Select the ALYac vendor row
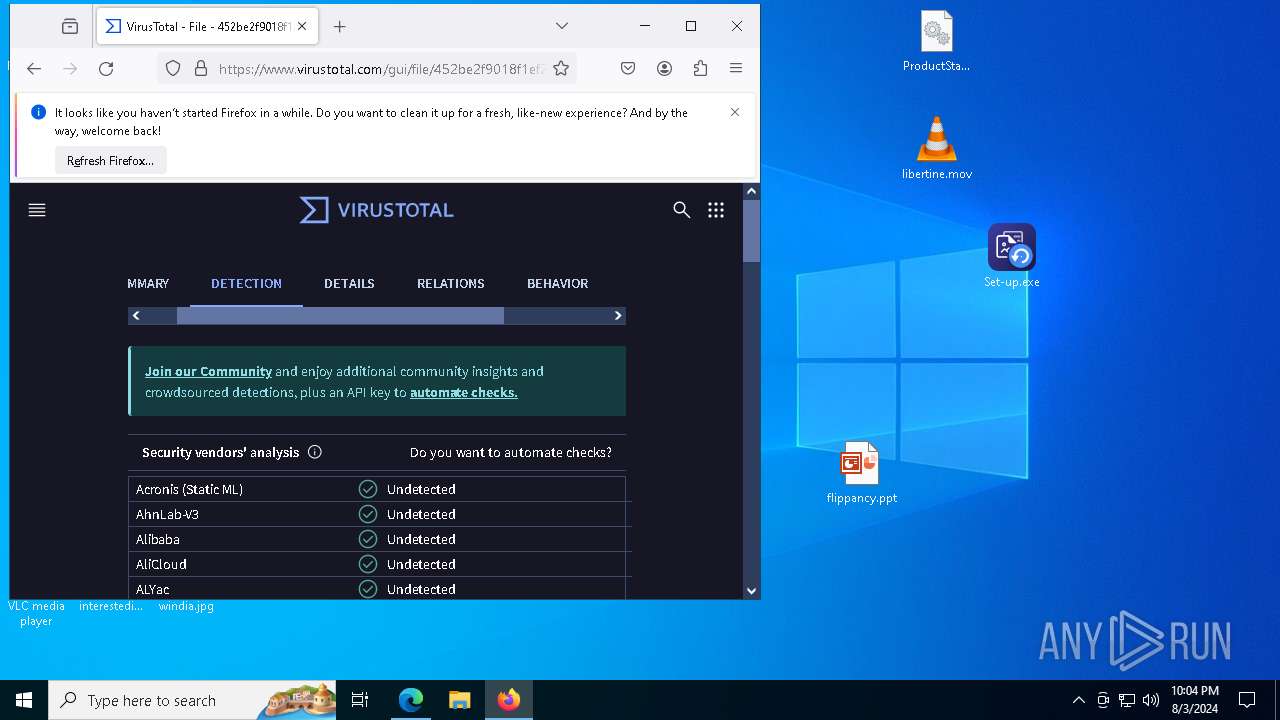The height and width of the screenshot is (720, 1280). (x=377, y=588)
